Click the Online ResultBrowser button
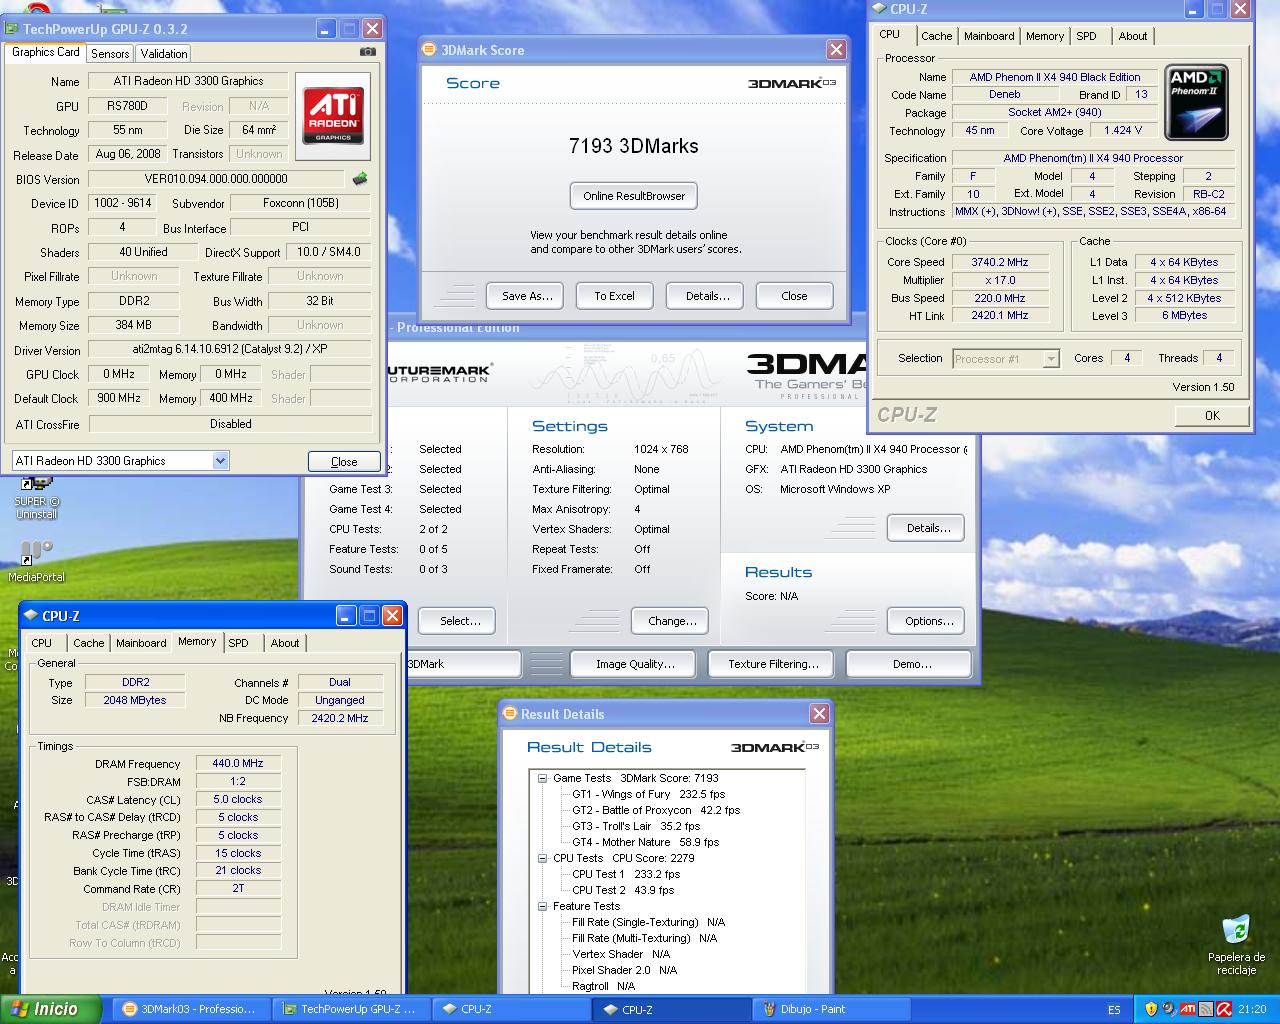Screen dimensions: 1280x1024 634,196
